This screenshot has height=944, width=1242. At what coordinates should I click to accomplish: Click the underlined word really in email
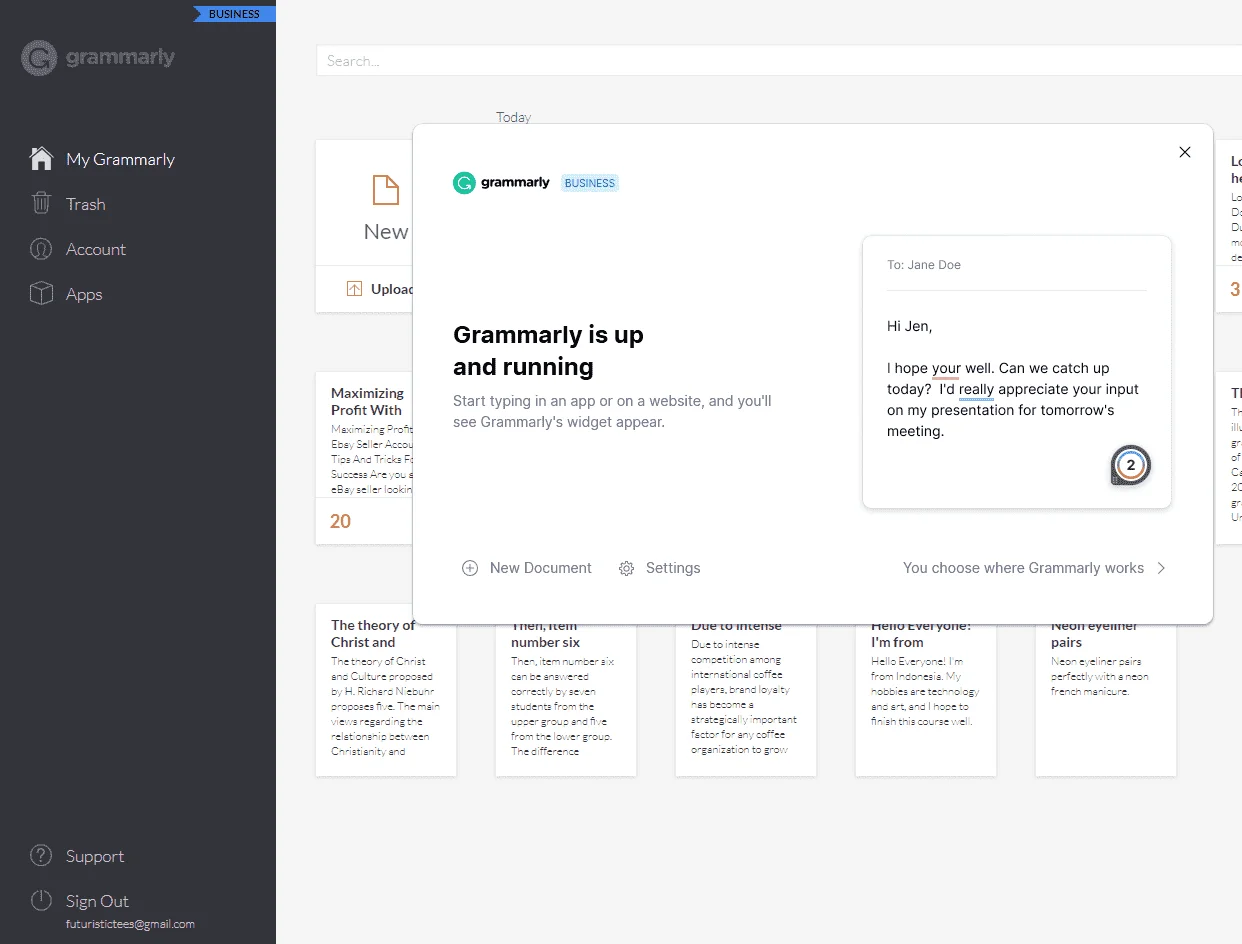click(976, 390)
